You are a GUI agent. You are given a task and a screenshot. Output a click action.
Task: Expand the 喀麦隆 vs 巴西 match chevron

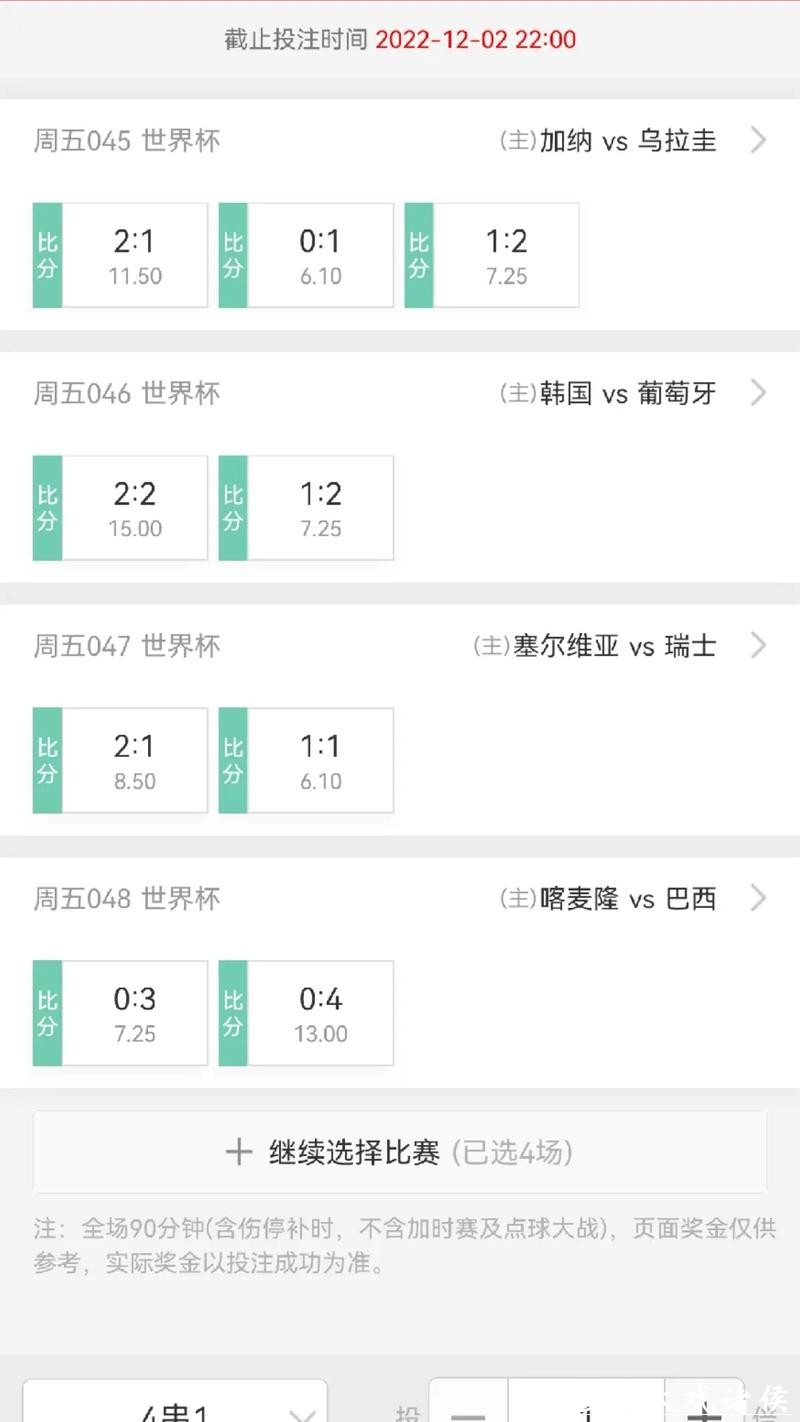tap(758, 898)
